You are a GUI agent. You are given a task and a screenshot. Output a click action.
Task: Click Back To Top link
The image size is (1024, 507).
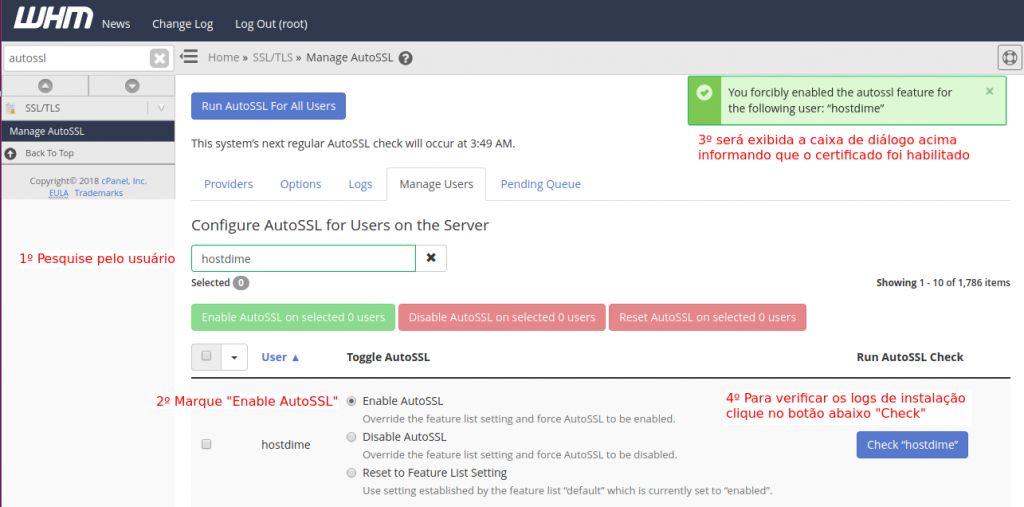tap(50, 154)
